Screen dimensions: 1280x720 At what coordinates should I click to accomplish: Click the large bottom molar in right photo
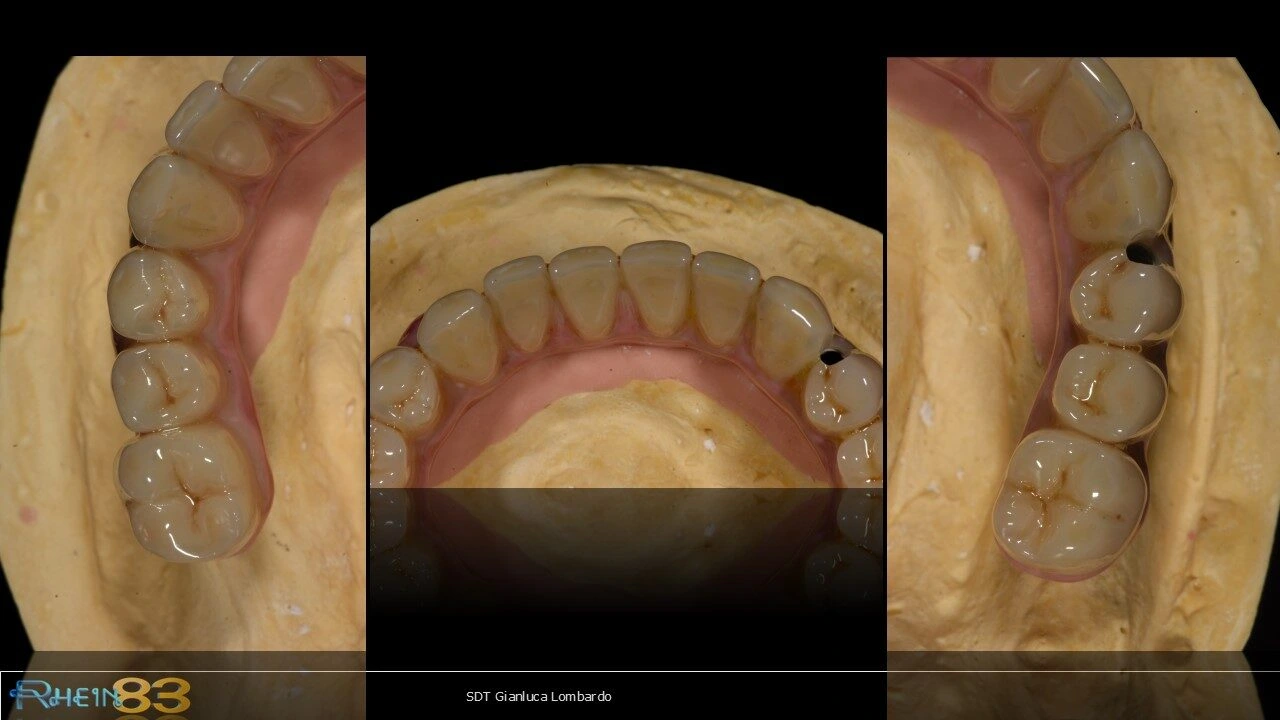(x=1069, y=498)
